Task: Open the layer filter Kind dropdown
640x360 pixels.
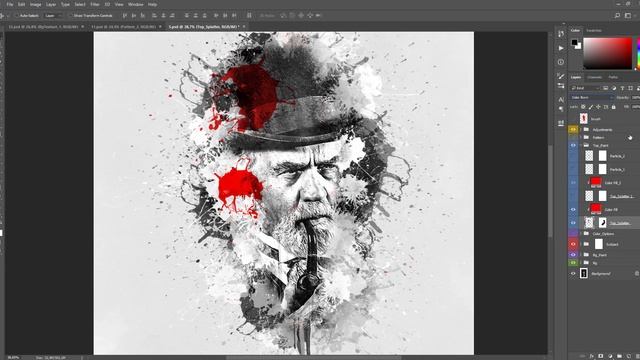Action: tap(584, 88)
